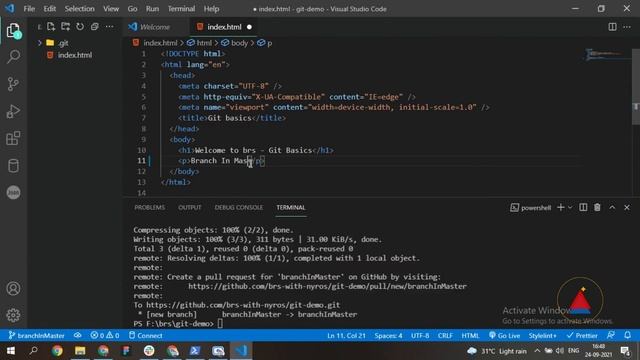Open notifications bell in status bar

627,335
